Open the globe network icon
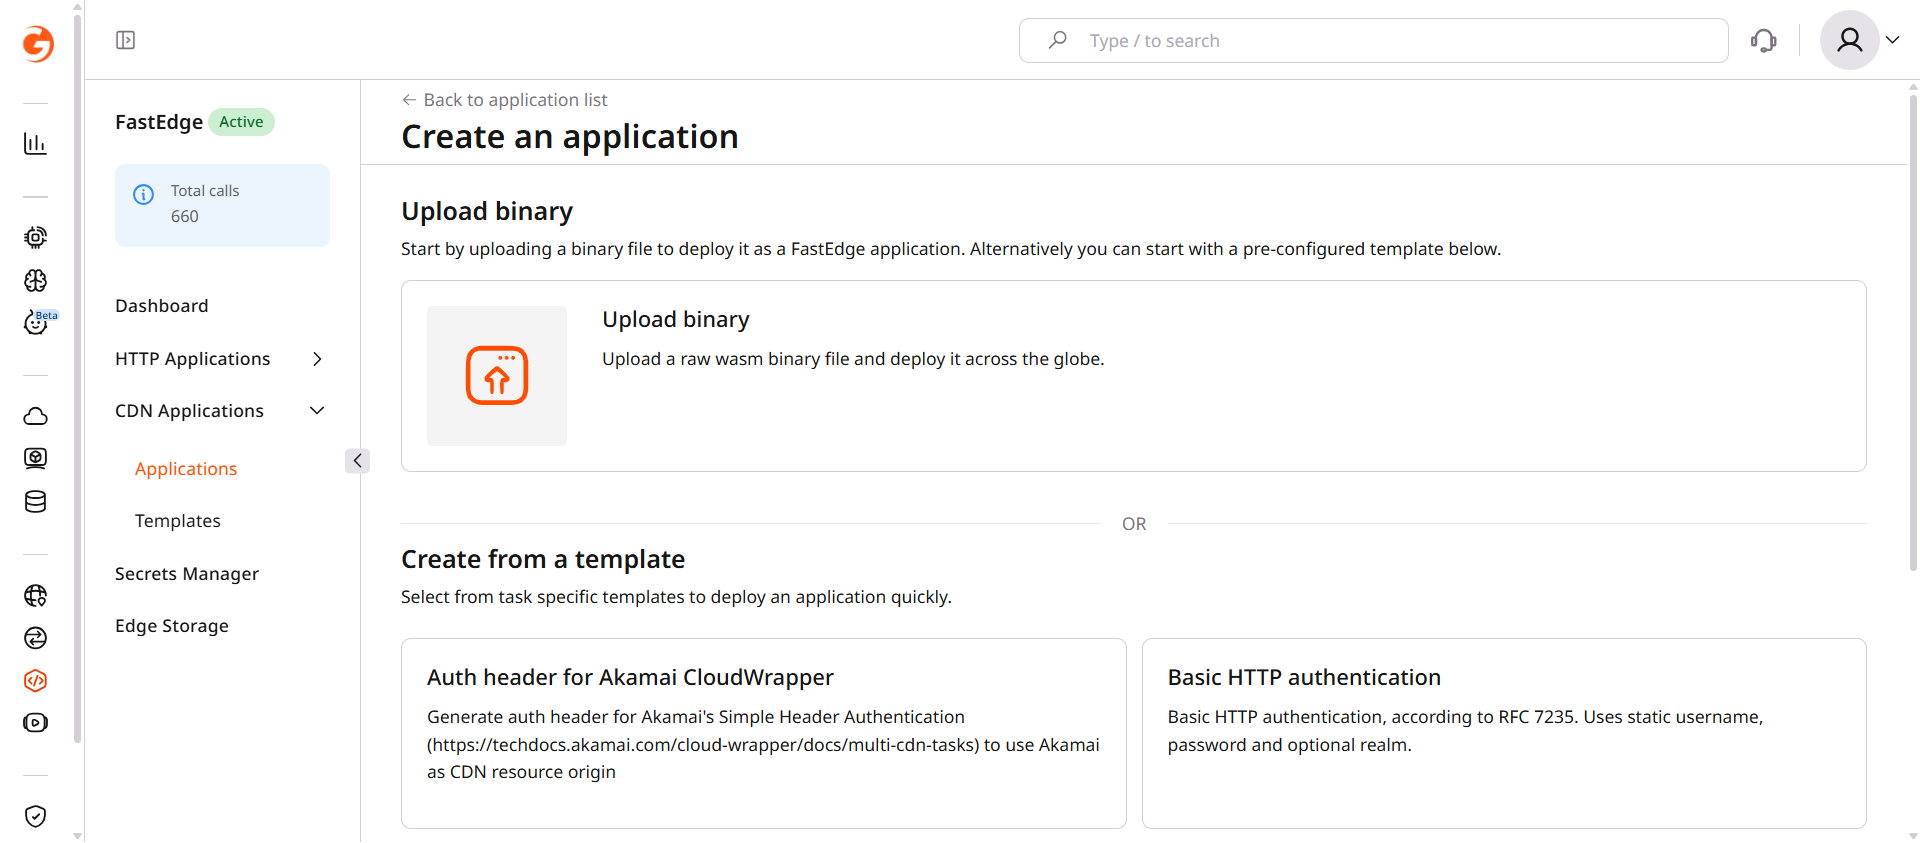 pos(35,595)
